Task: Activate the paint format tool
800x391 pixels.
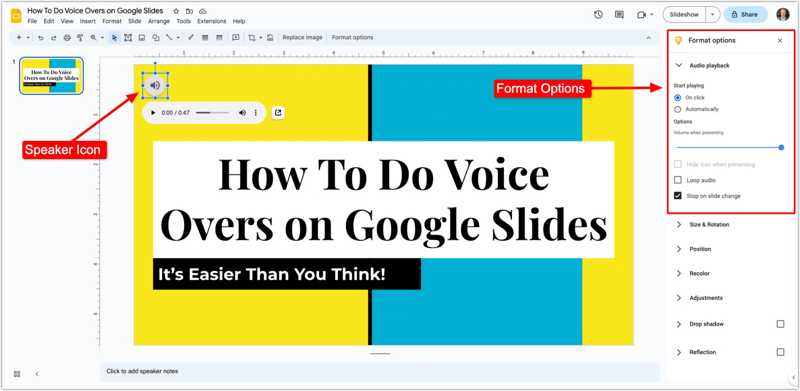Action: [x=80, y=38]
